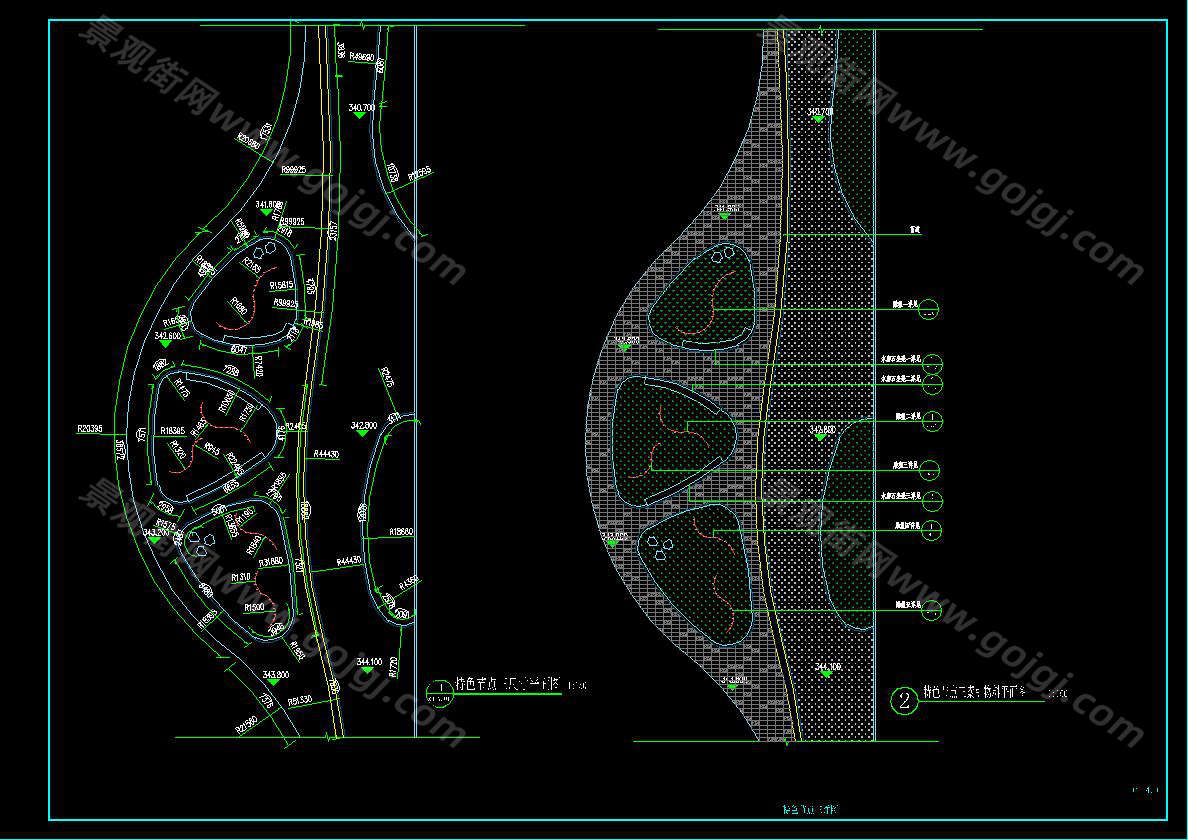Screen dimensions: 1188x840
Task: Click the numbered circle 2 drawing title bubble
Action: click(904, 701)
